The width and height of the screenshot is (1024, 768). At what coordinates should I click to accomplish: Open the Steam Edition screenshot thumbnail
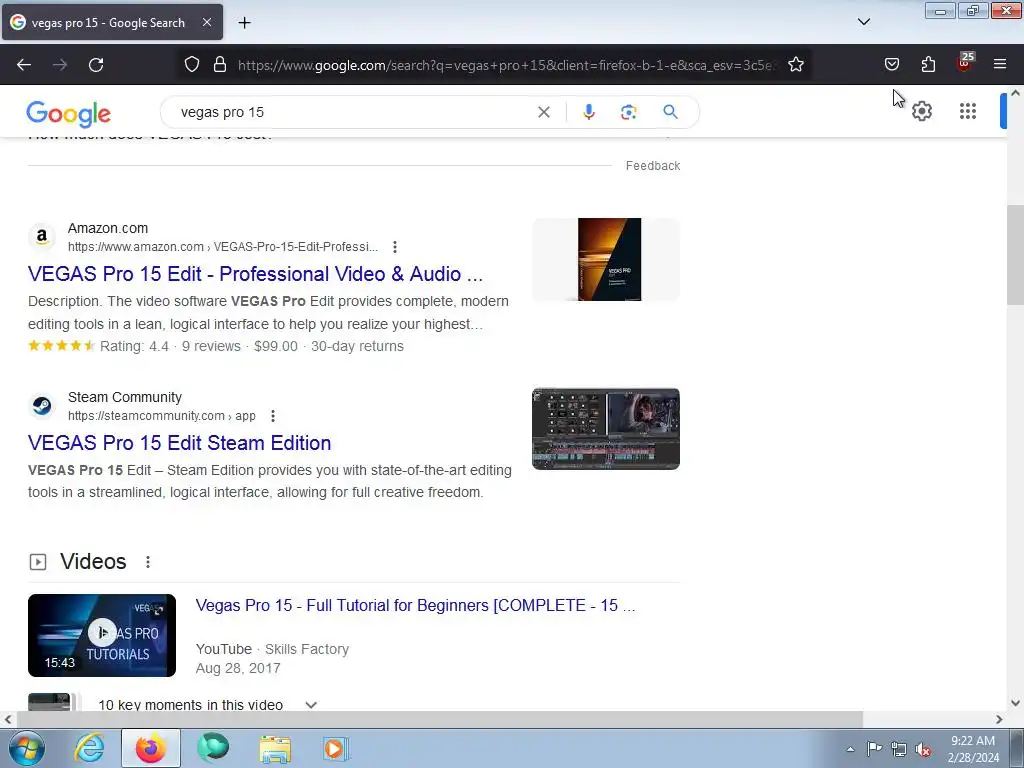(606, 429)
